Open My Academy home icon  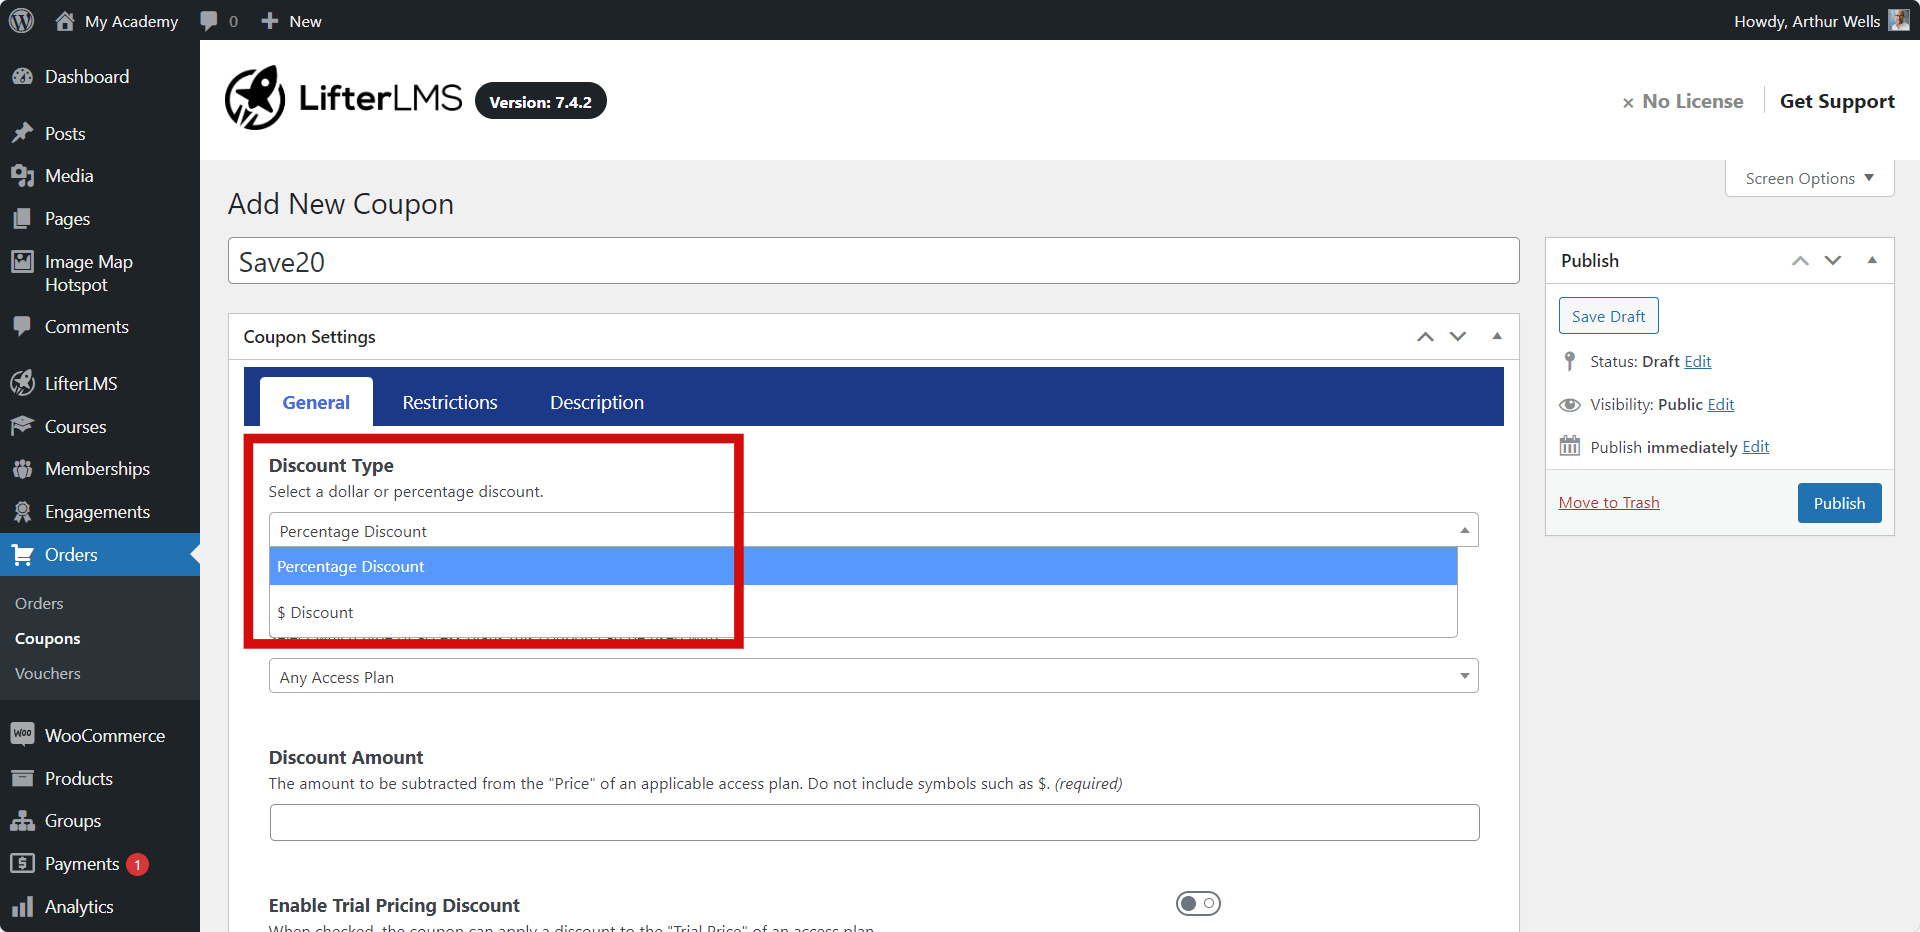tap(65, 21)
